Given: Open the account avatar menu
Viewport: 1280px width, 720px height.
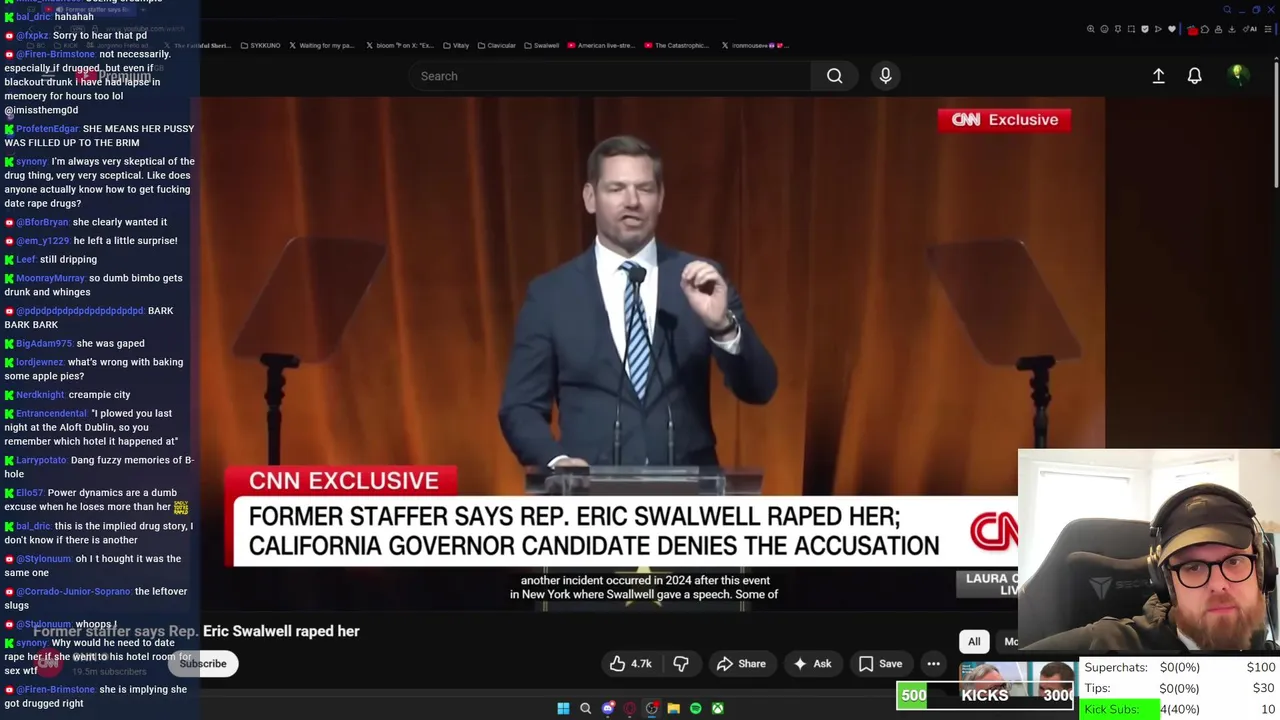Looking at the screenshot, I should (1237, 75).
